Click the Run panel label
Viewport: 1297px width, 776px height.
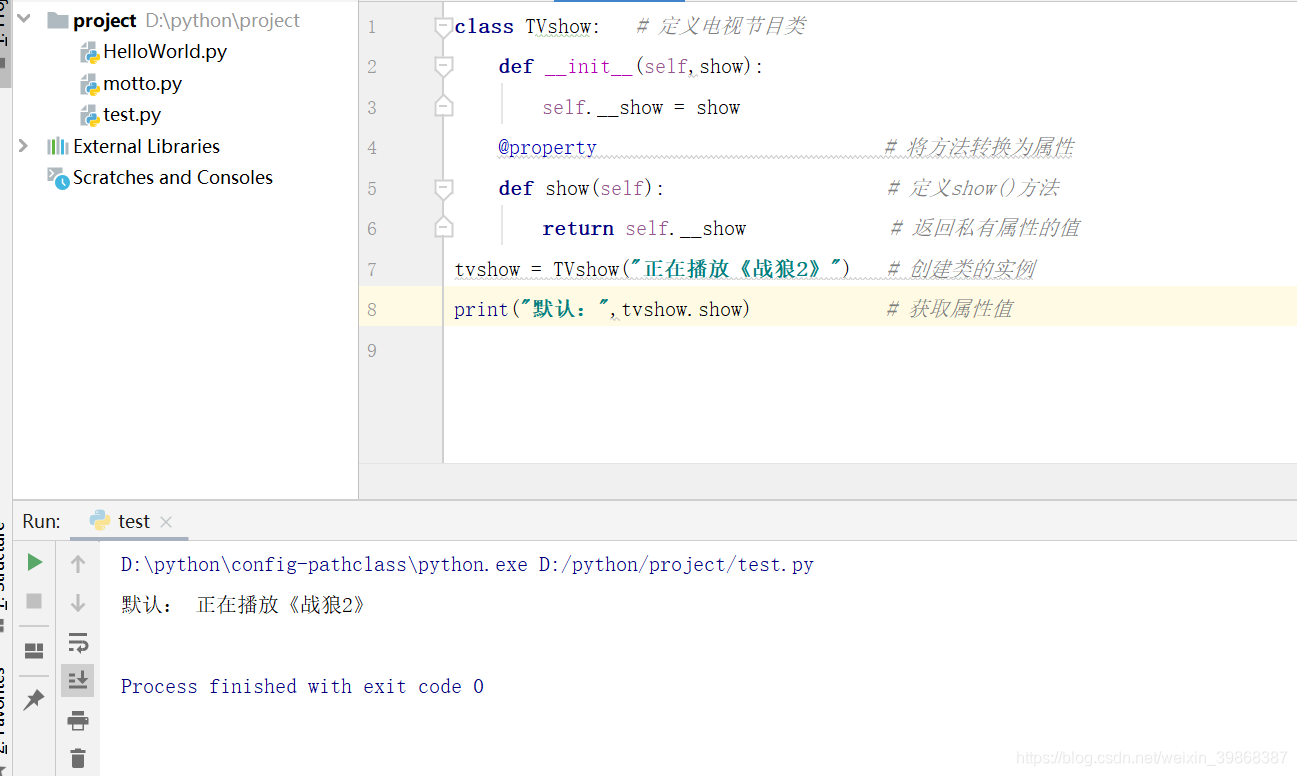coord(41,521)
